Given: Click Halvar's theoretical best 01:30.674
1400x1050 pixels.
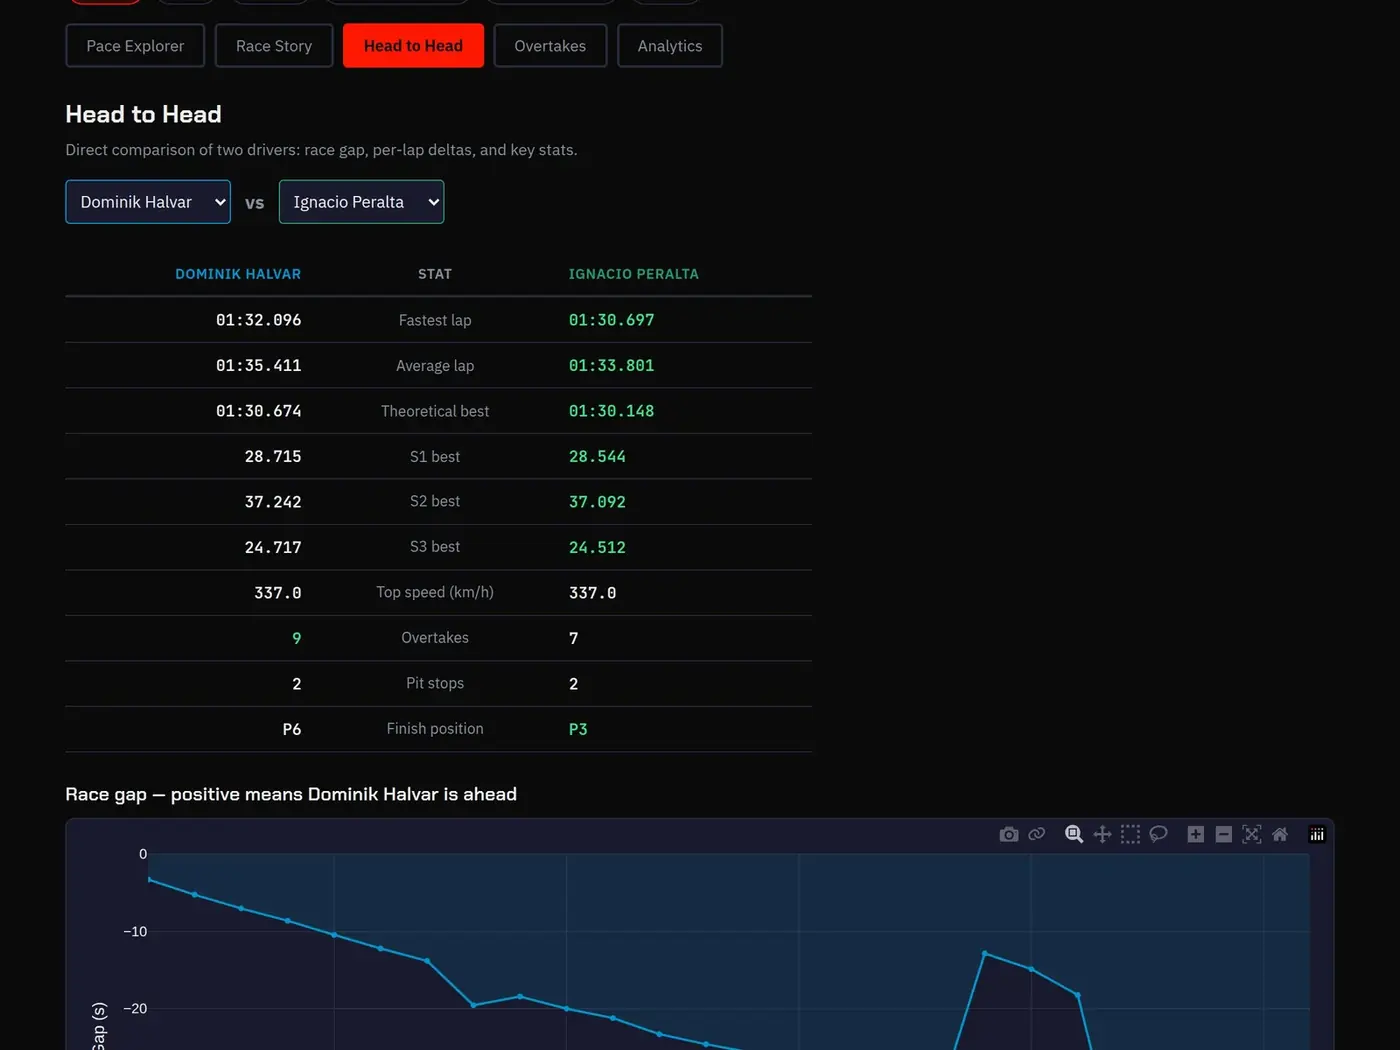Looking at the screenshot, I should click(x=258, y=411).
